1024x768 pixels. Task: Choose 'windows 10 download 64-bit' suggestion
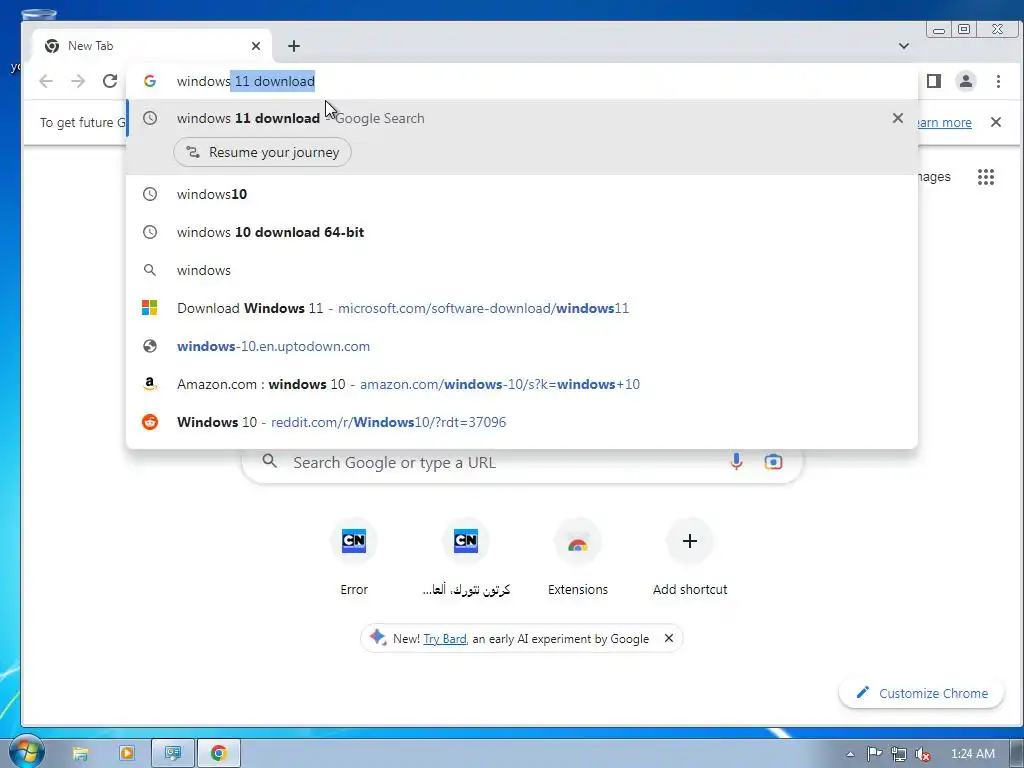(522, 232)
